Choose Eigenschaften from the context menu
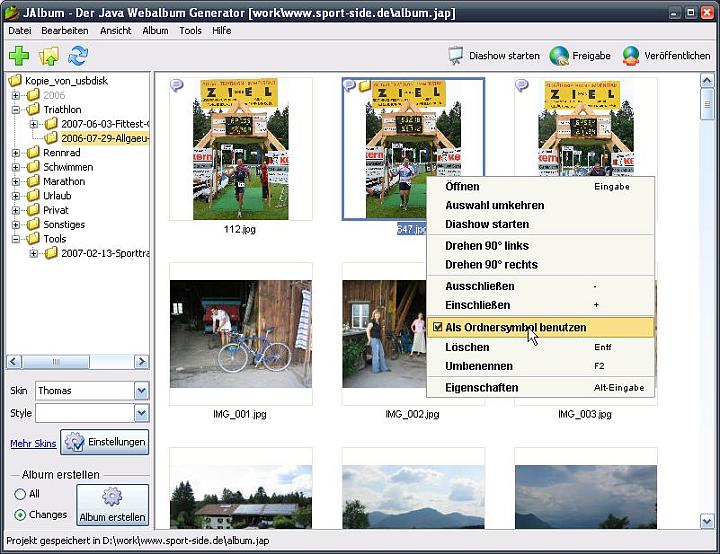Screen dimensions: 720x554 click(x=540, y=388)
